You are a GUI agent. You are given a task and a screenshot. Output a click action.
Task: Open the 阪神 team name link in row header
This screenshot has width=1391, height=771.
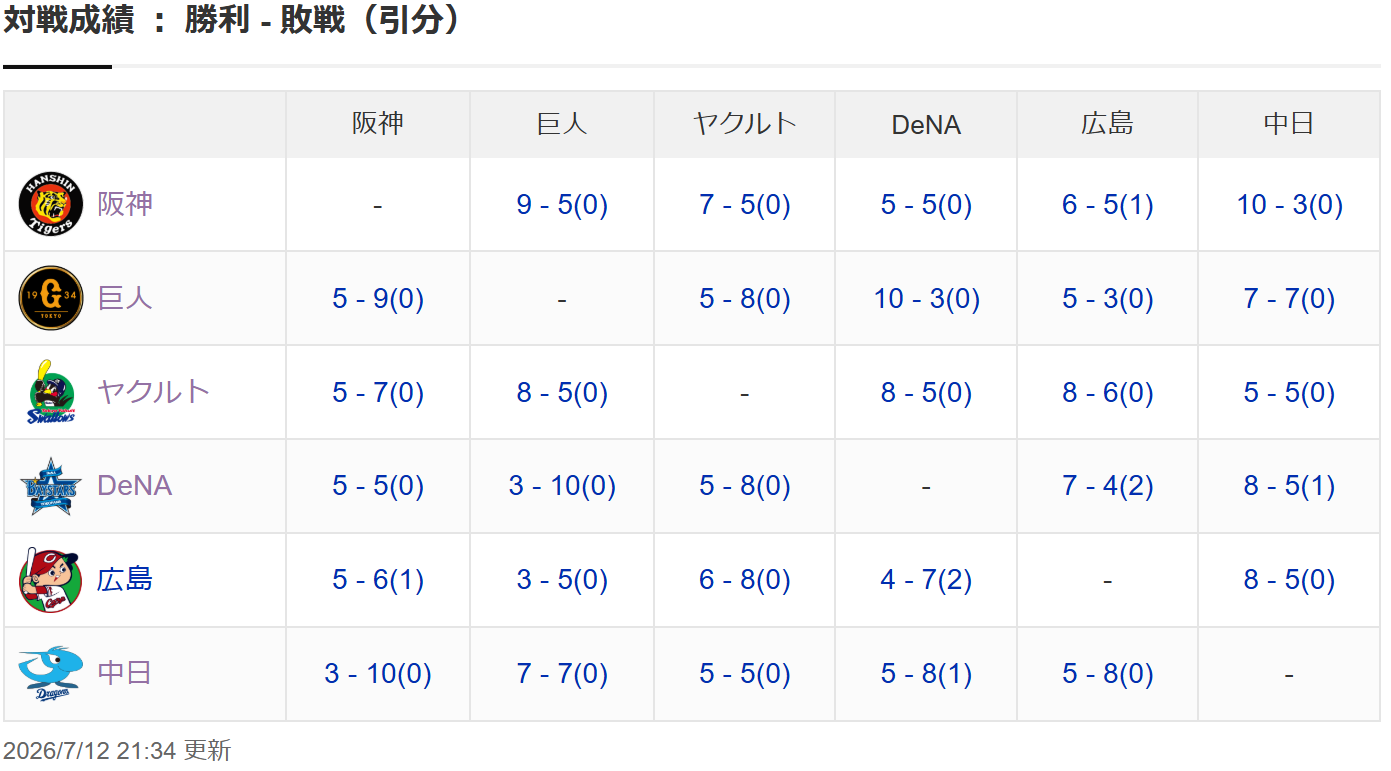125,204
